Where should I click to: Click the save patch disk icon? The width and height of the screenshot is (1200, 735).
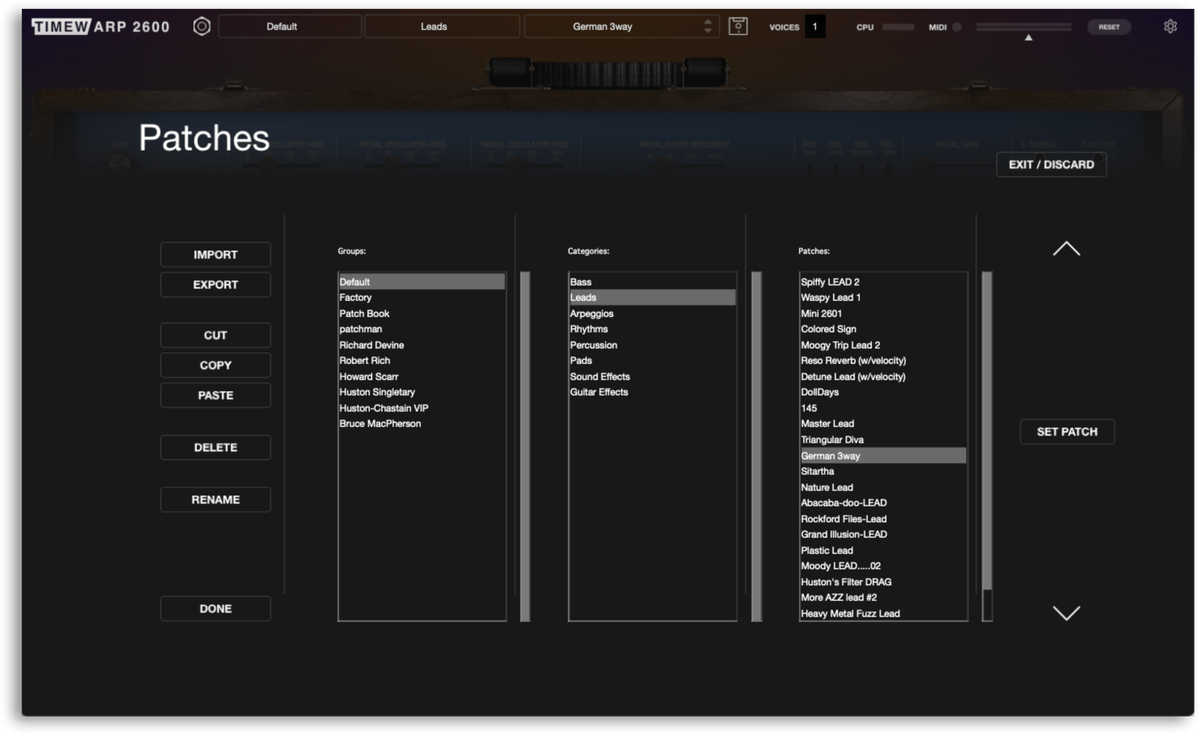738,27
